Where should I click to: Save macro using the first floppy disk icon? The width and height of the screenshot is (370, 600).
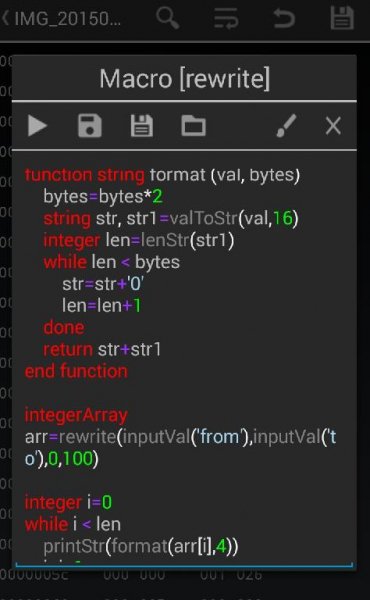90,126
